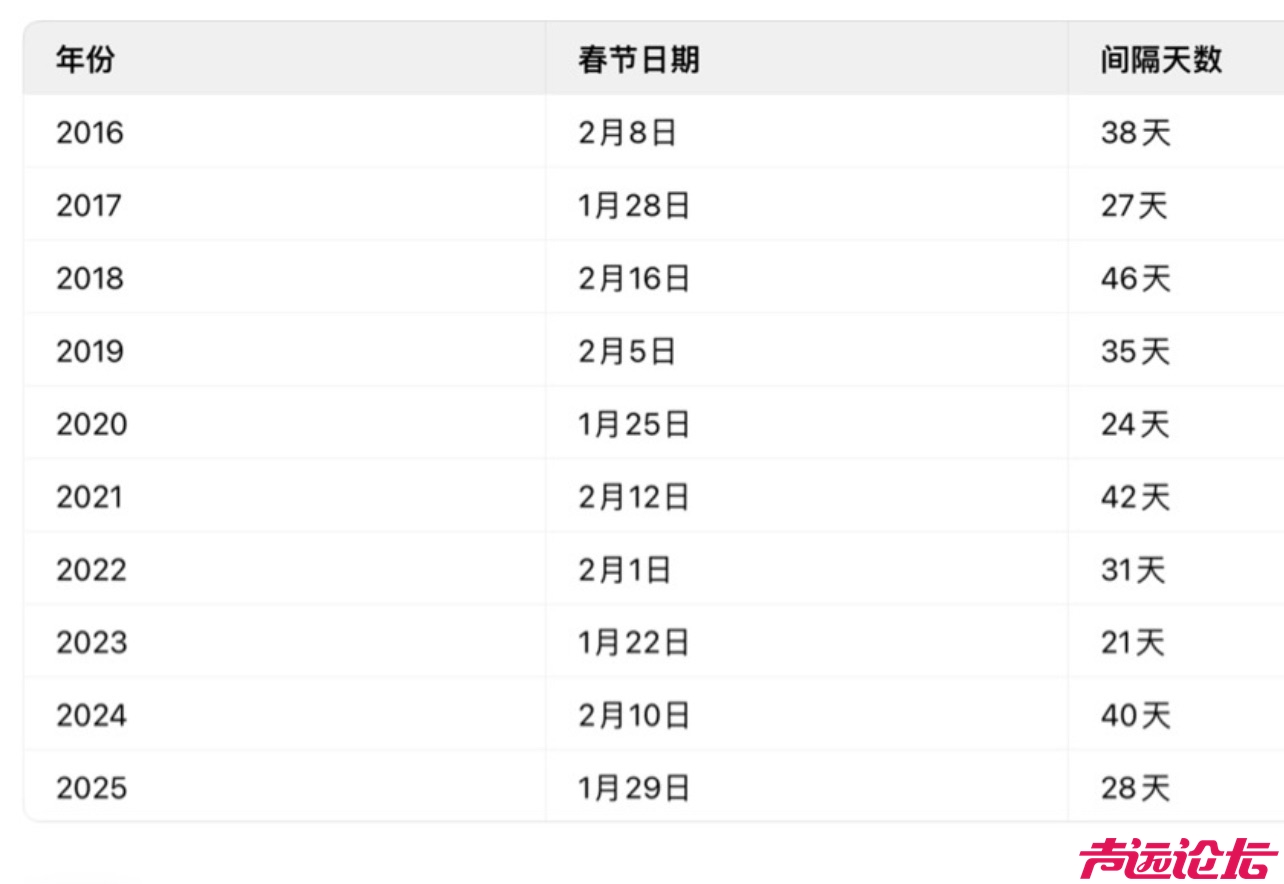Click the 28天 interval cell

click(x=1135, y=789)
